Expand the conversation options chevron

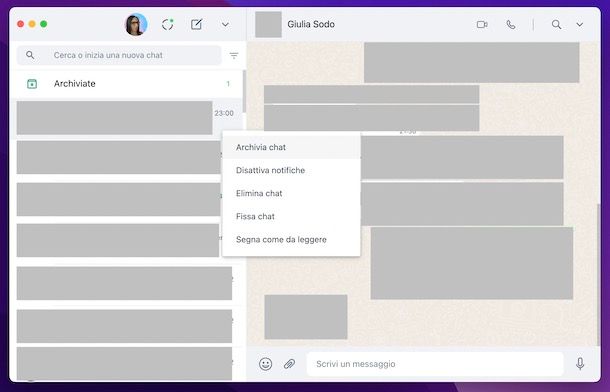point(580,24)
